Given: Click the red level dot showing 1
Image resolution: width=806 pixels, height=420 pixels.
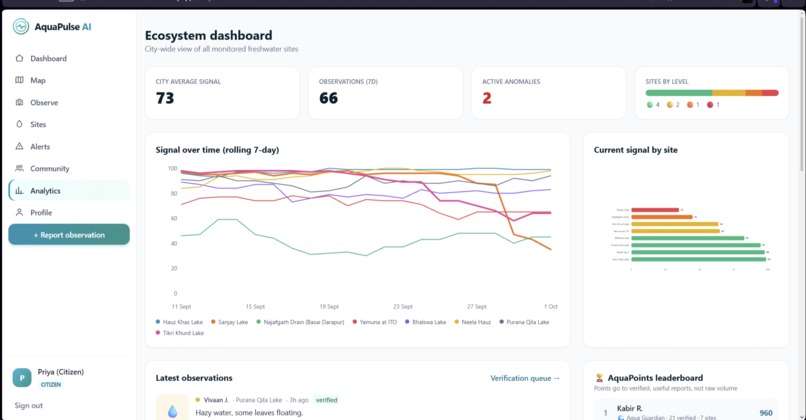Looking at the screenshot, I should coord(710,104).
